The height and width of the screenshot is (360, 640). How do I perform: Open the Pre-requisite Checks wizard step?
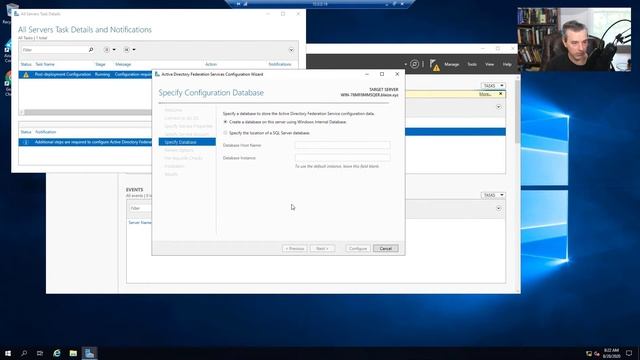click(183, 158)
